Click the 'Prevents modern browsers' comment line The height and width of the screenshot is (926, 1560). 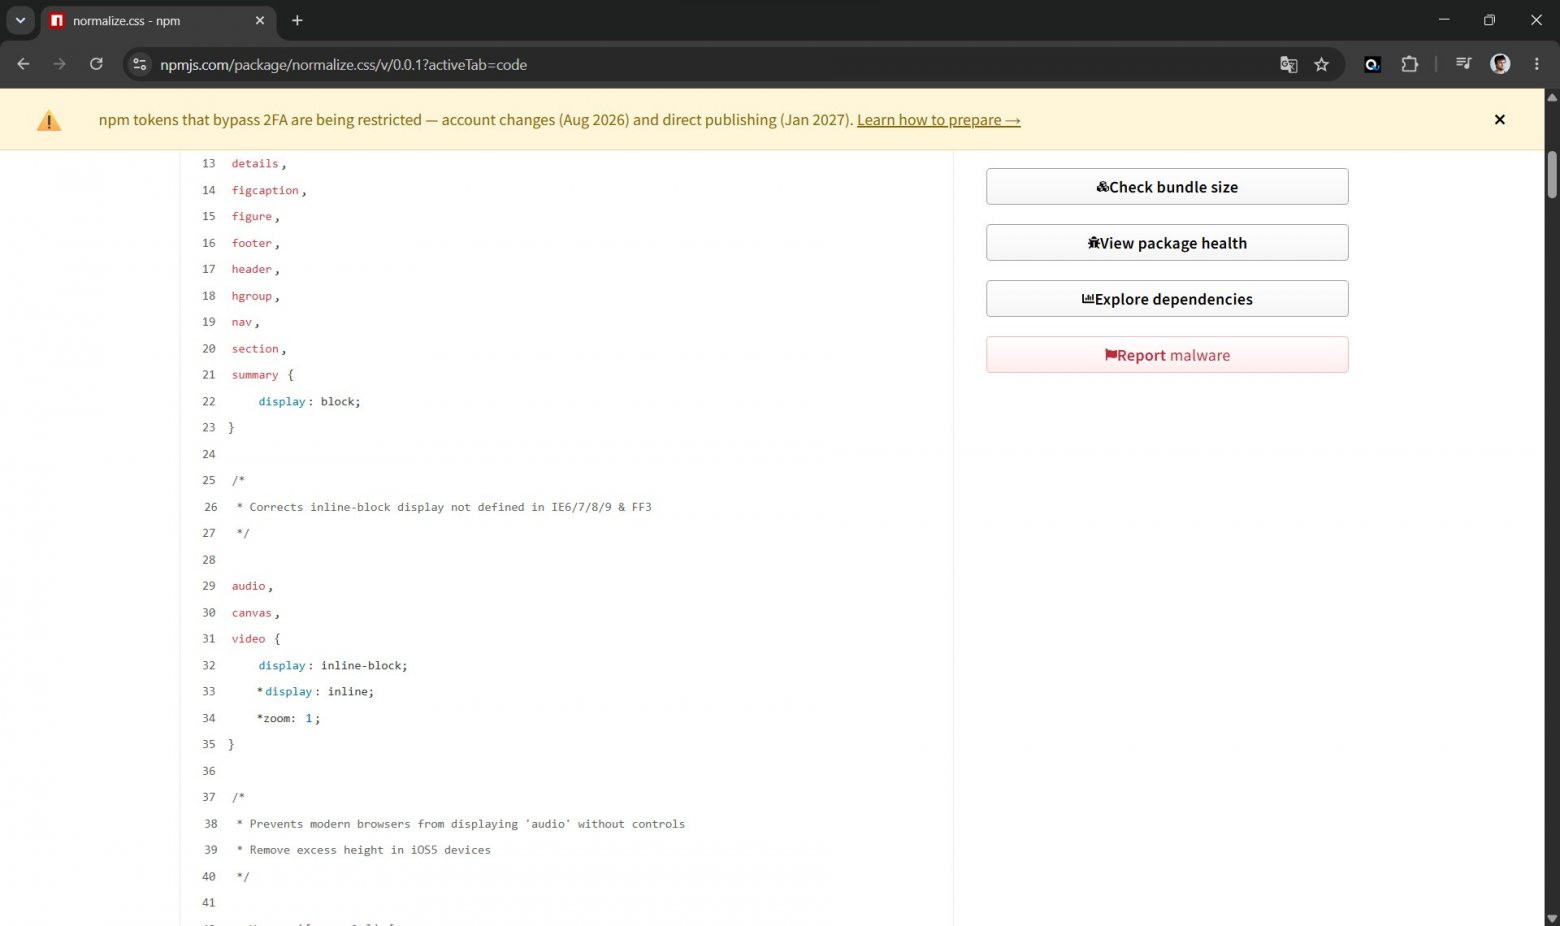[461, 824]
